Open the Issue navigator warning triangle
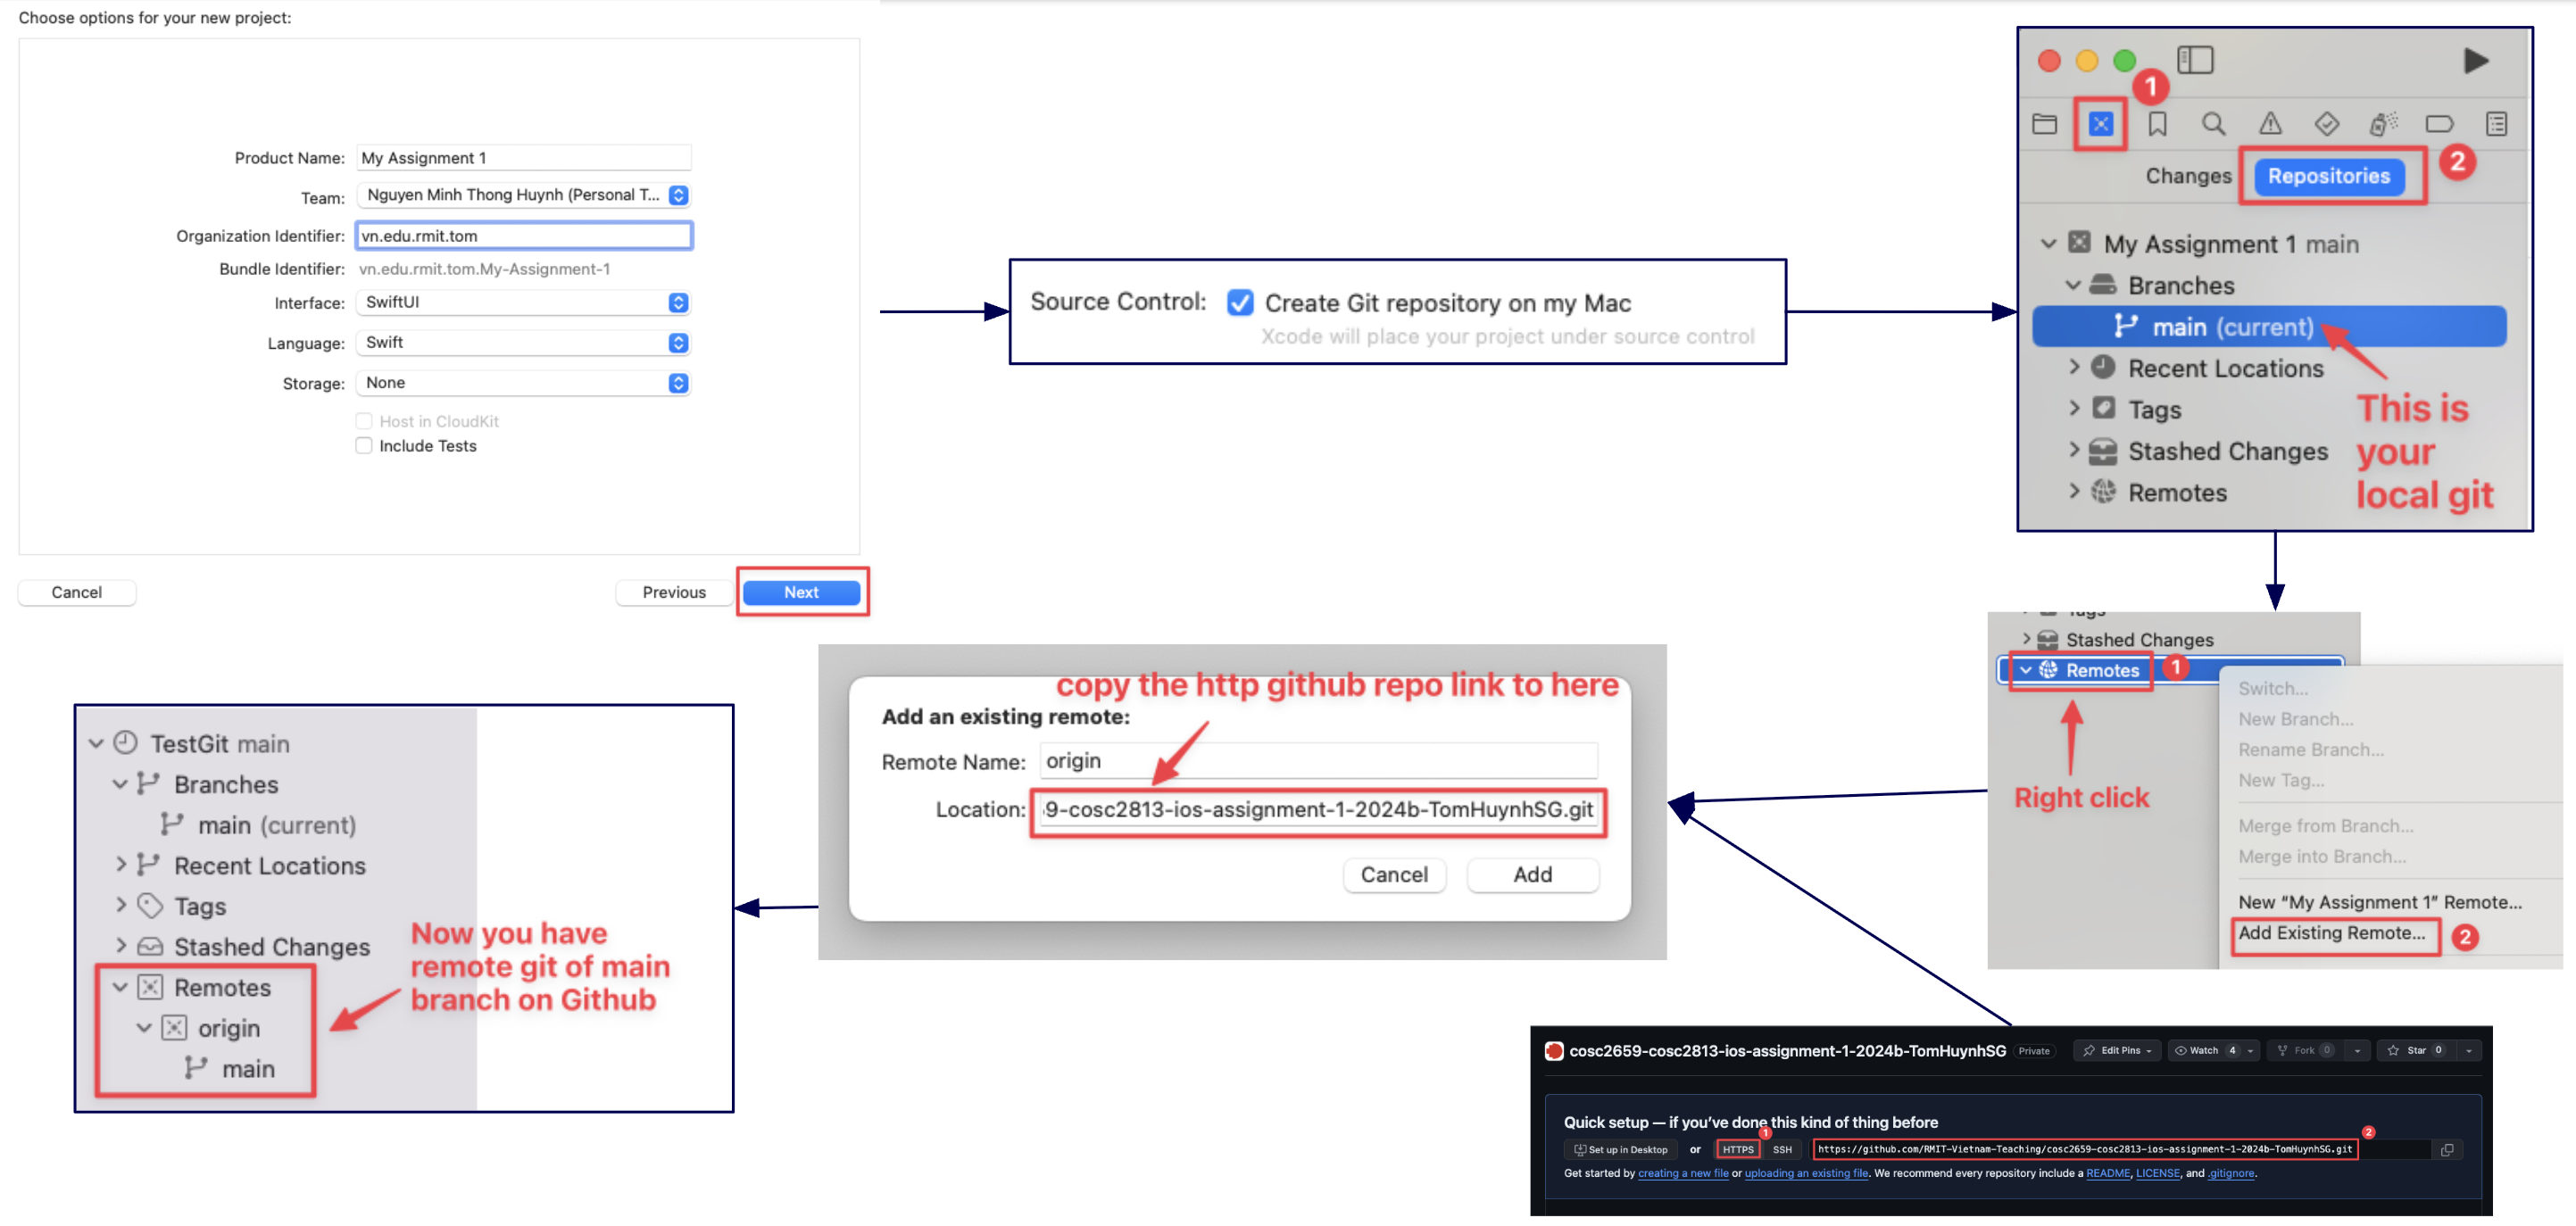This screenshot has width=2576, height=1226. 2270,123
